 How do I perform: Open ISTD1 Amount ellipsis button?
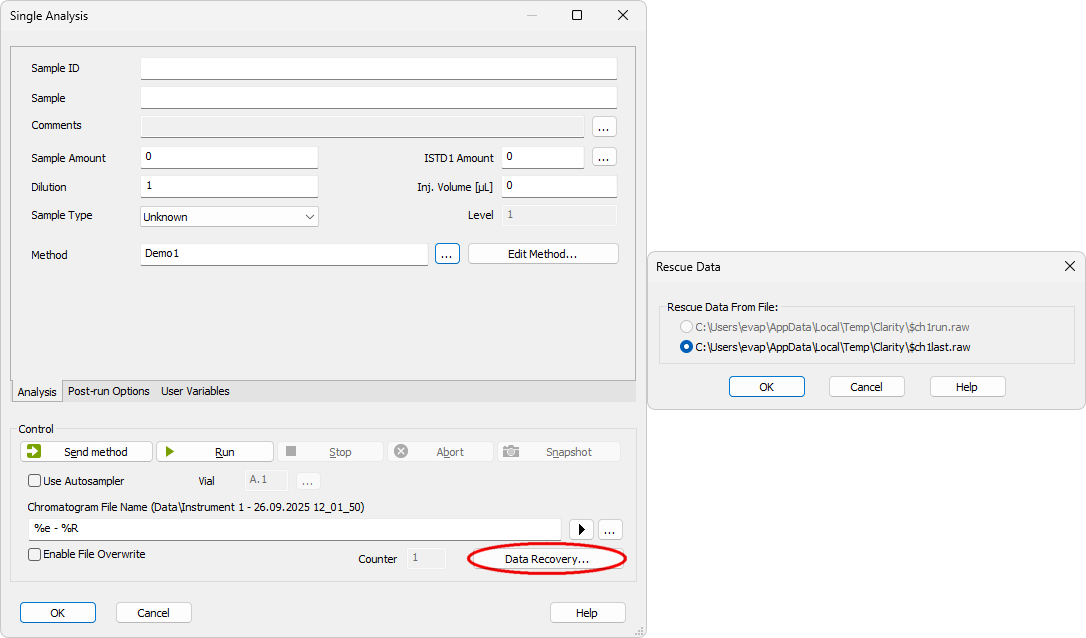pos(604,157)
